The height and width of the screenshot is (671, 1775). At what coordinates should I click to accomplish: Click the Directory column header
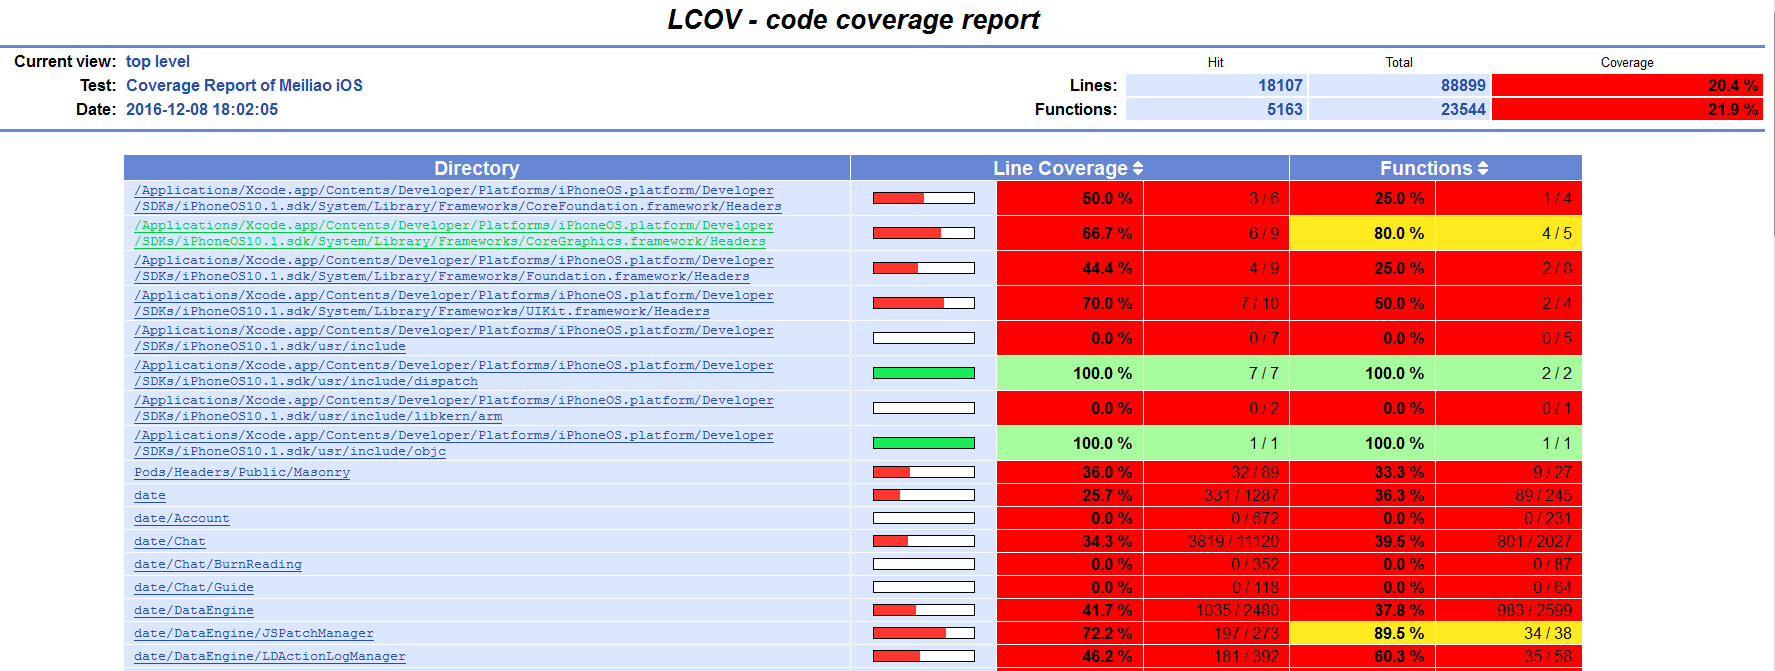[x=476, y=169]
